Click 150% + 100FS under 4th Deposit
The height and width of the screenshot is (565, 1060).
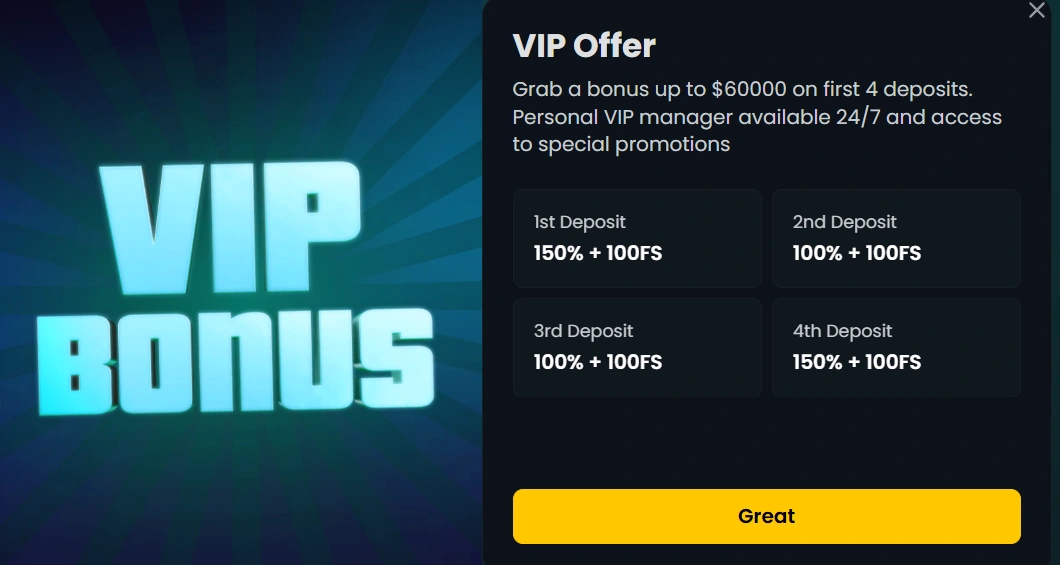pyautogui.click(x=857, y=362)
